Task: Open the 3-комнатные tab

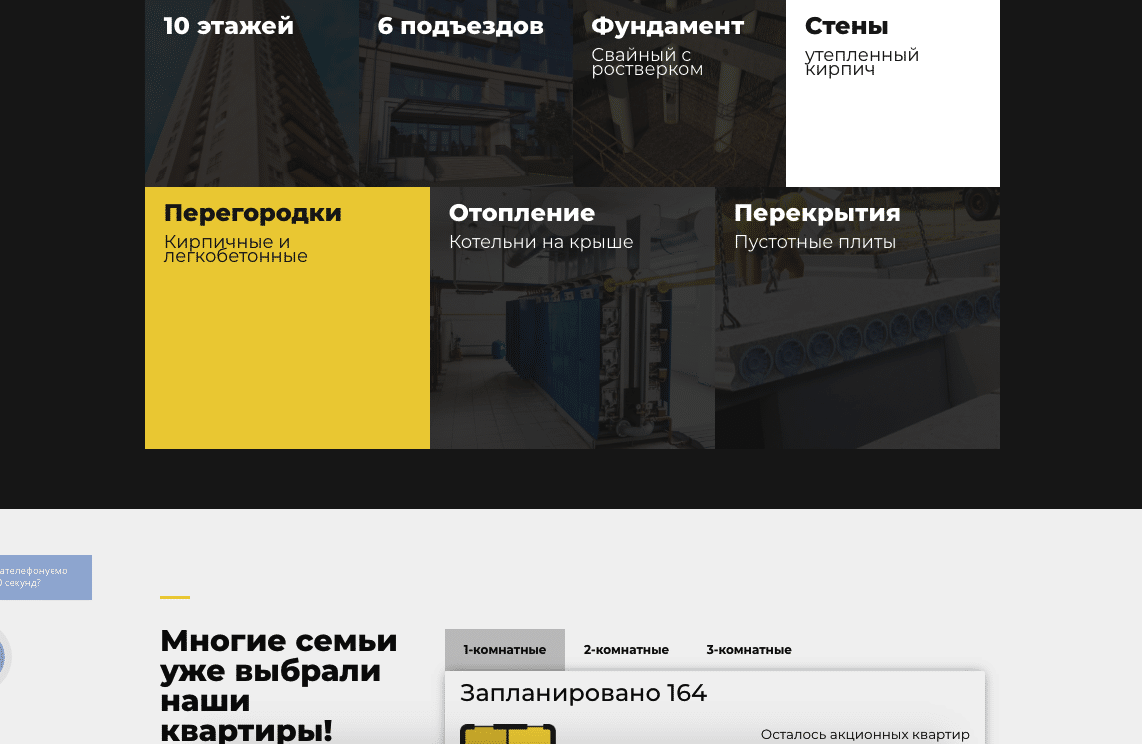Action: (748, 650)
